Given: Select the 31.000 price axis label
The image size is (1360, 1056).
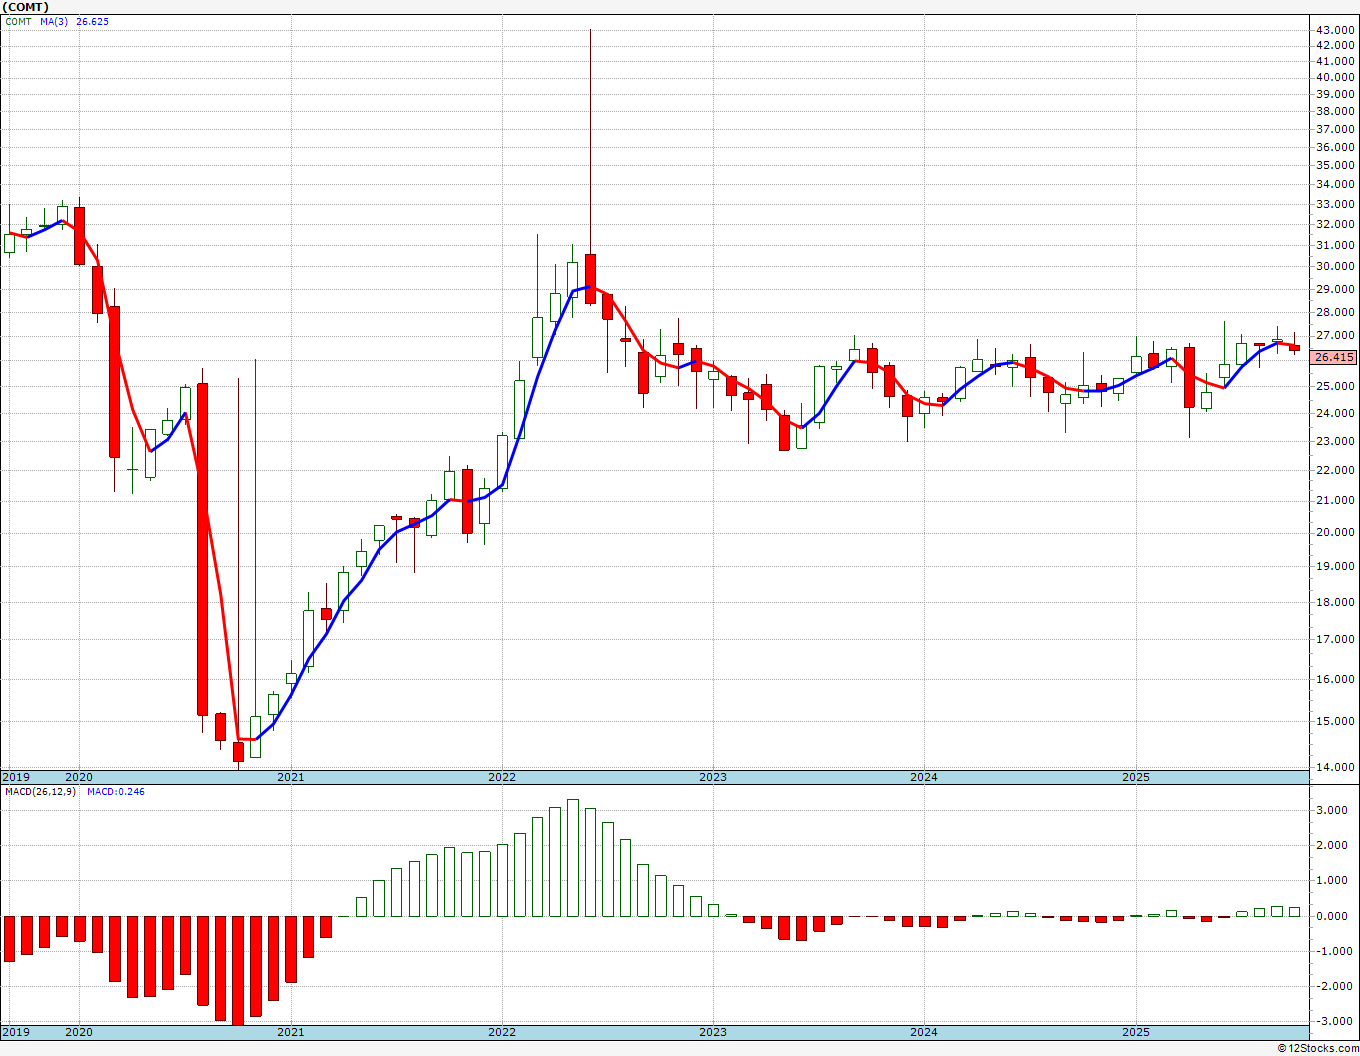Looking at the screenshot, I should click(x=1336, y=246).
